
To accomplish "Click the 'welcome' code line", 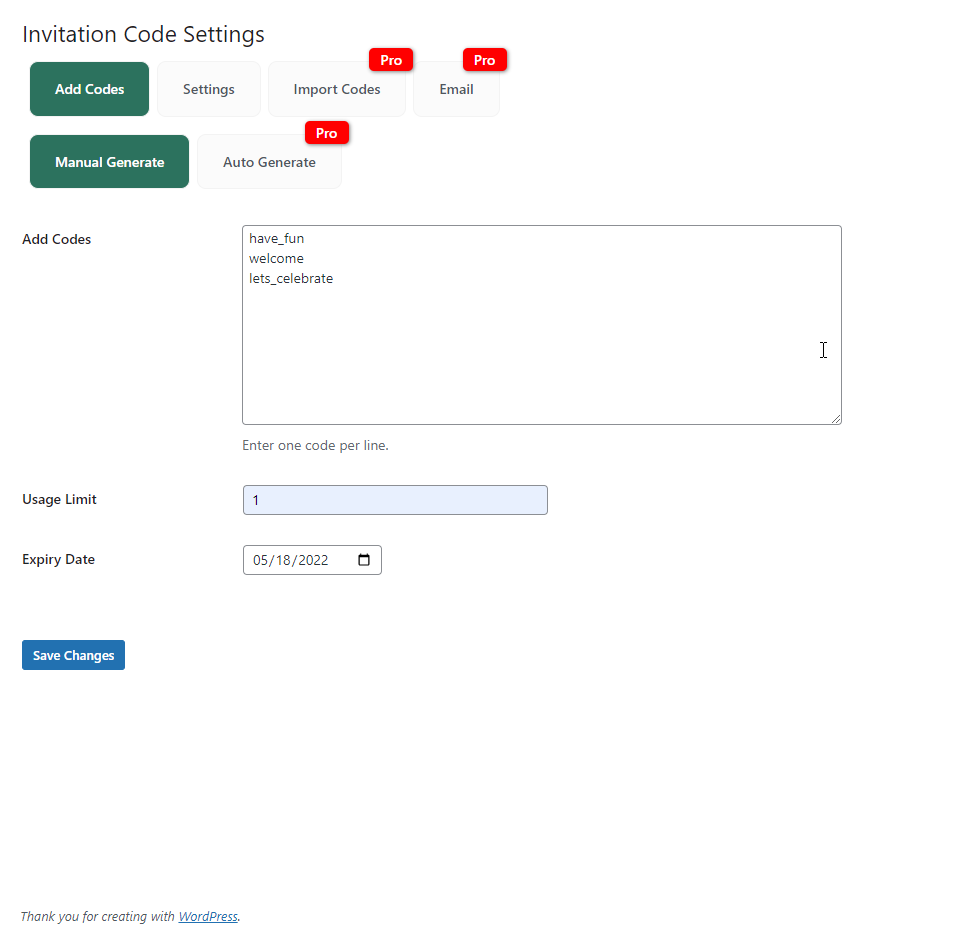I will pyautogui.click(x=276, y=258).
